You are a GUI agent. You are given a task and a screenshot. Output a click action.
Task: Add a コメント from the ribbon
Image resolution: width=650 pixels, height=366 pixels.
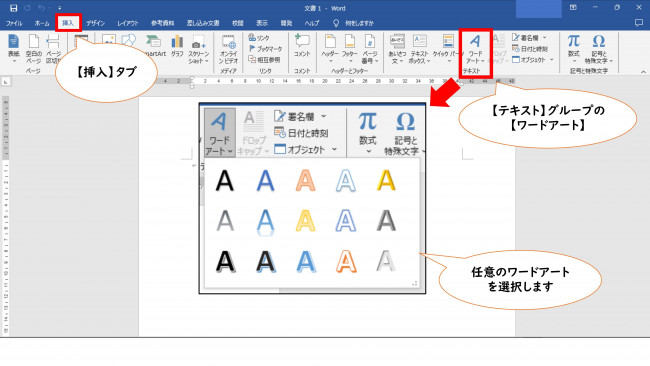[x=302, y=46]
